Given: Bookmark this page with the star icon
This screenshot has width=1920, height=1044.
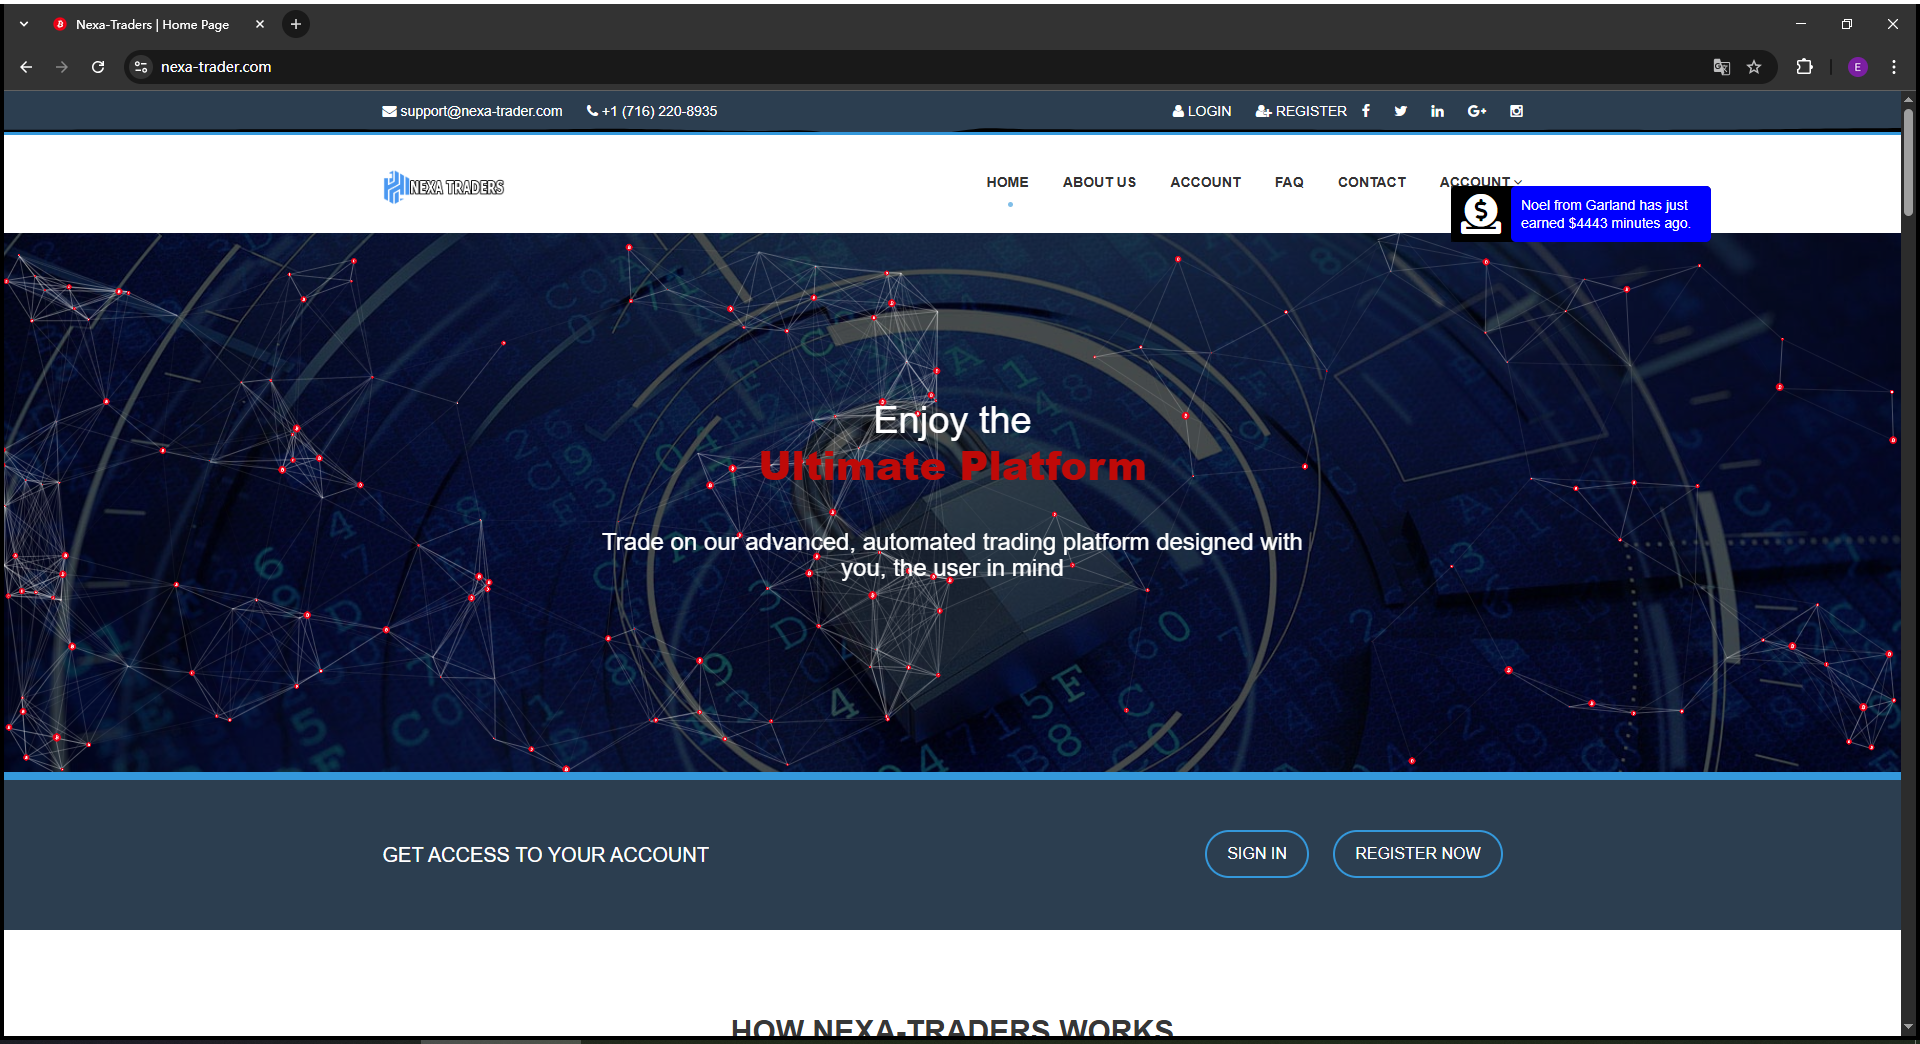Looking at the screenshot, I should (1754, 67).
